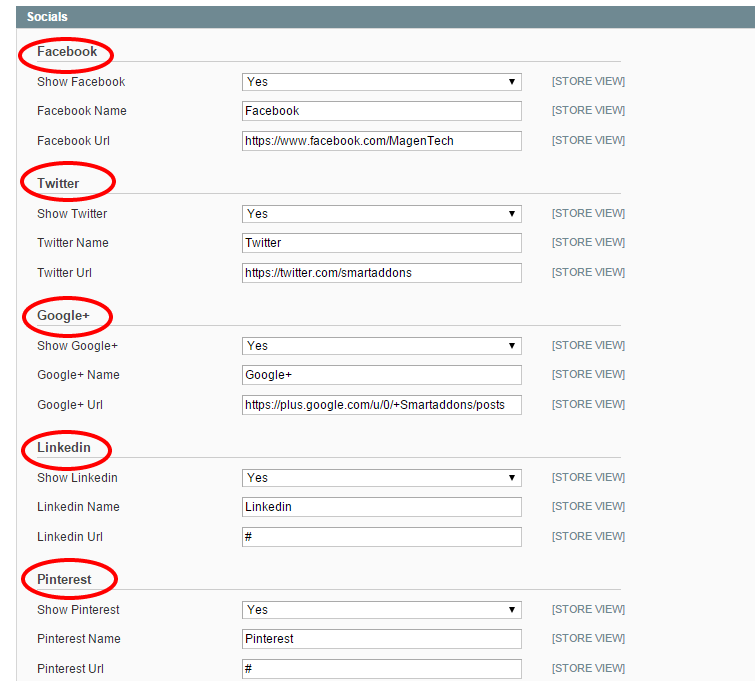755x681 pixels.
Task: Open the Show Facebook dropdown
Action: pyautogui.click(x=381, y=82)
